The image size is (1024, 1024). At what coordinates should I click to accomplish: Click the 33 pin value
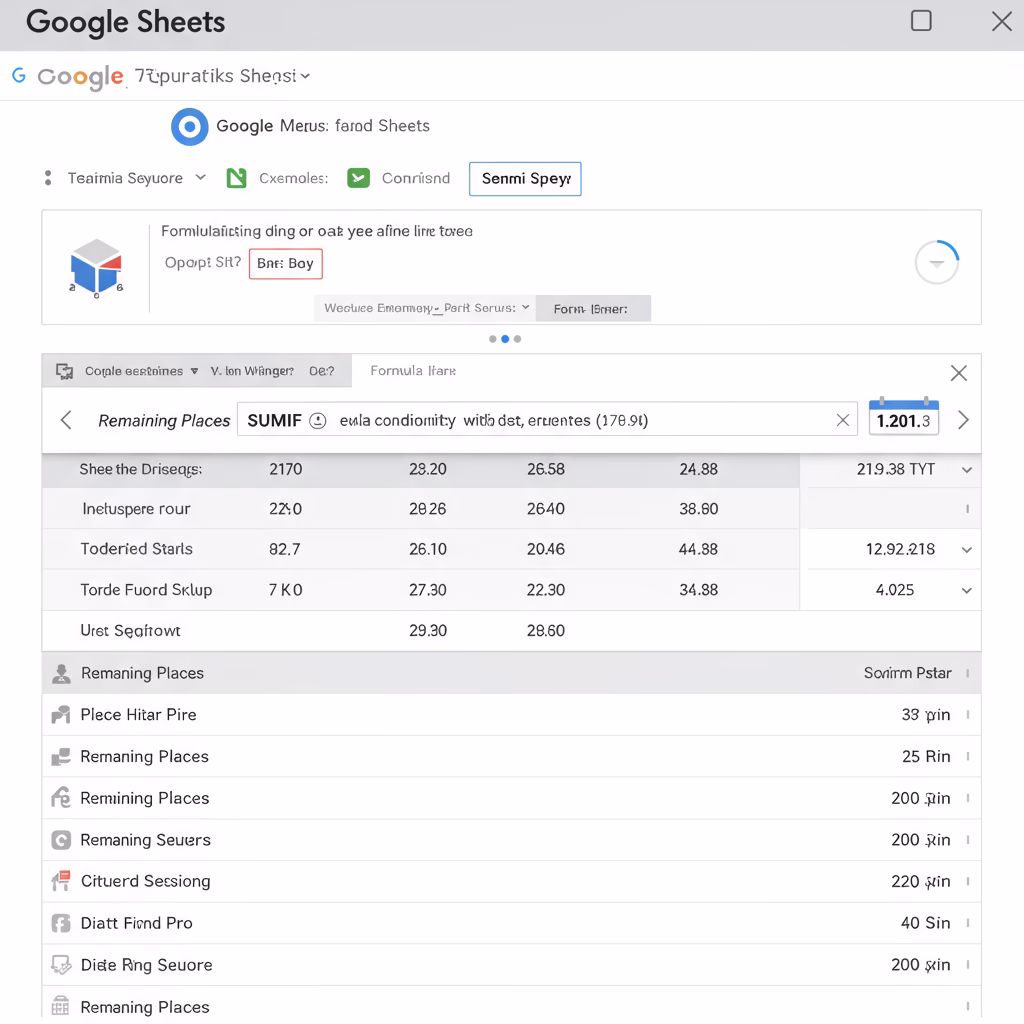(x=925, y=714)
